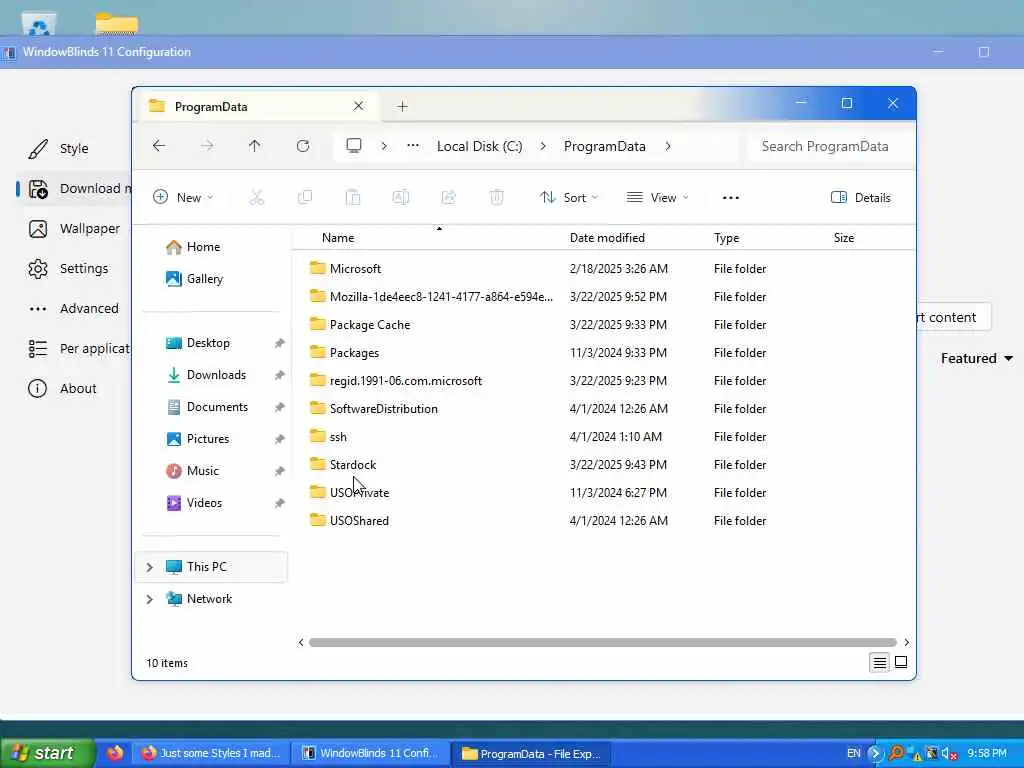Click the Delete trash icon
Image resolution: width=1024 pixels, height=768 pixels.
click(497, 197)
